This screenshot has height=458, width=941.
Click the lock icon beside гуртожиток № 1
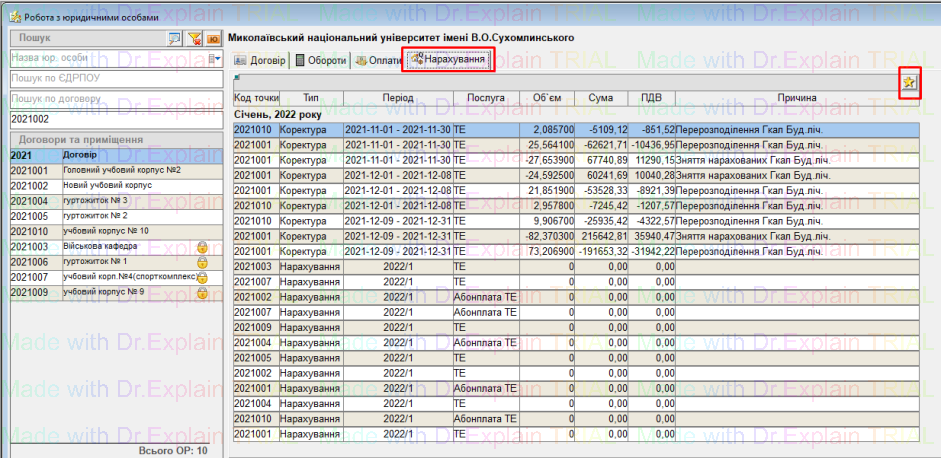pos(201,261)
